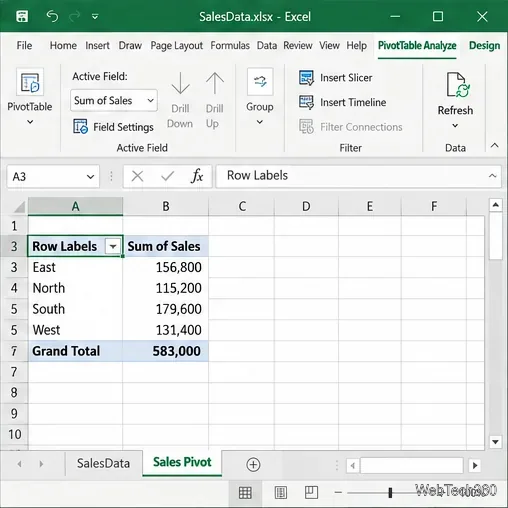The image size is (508, 508).
Task: Collapse the ribbon with the caret button
Action: pyautogui.click(x=495, y=145)
